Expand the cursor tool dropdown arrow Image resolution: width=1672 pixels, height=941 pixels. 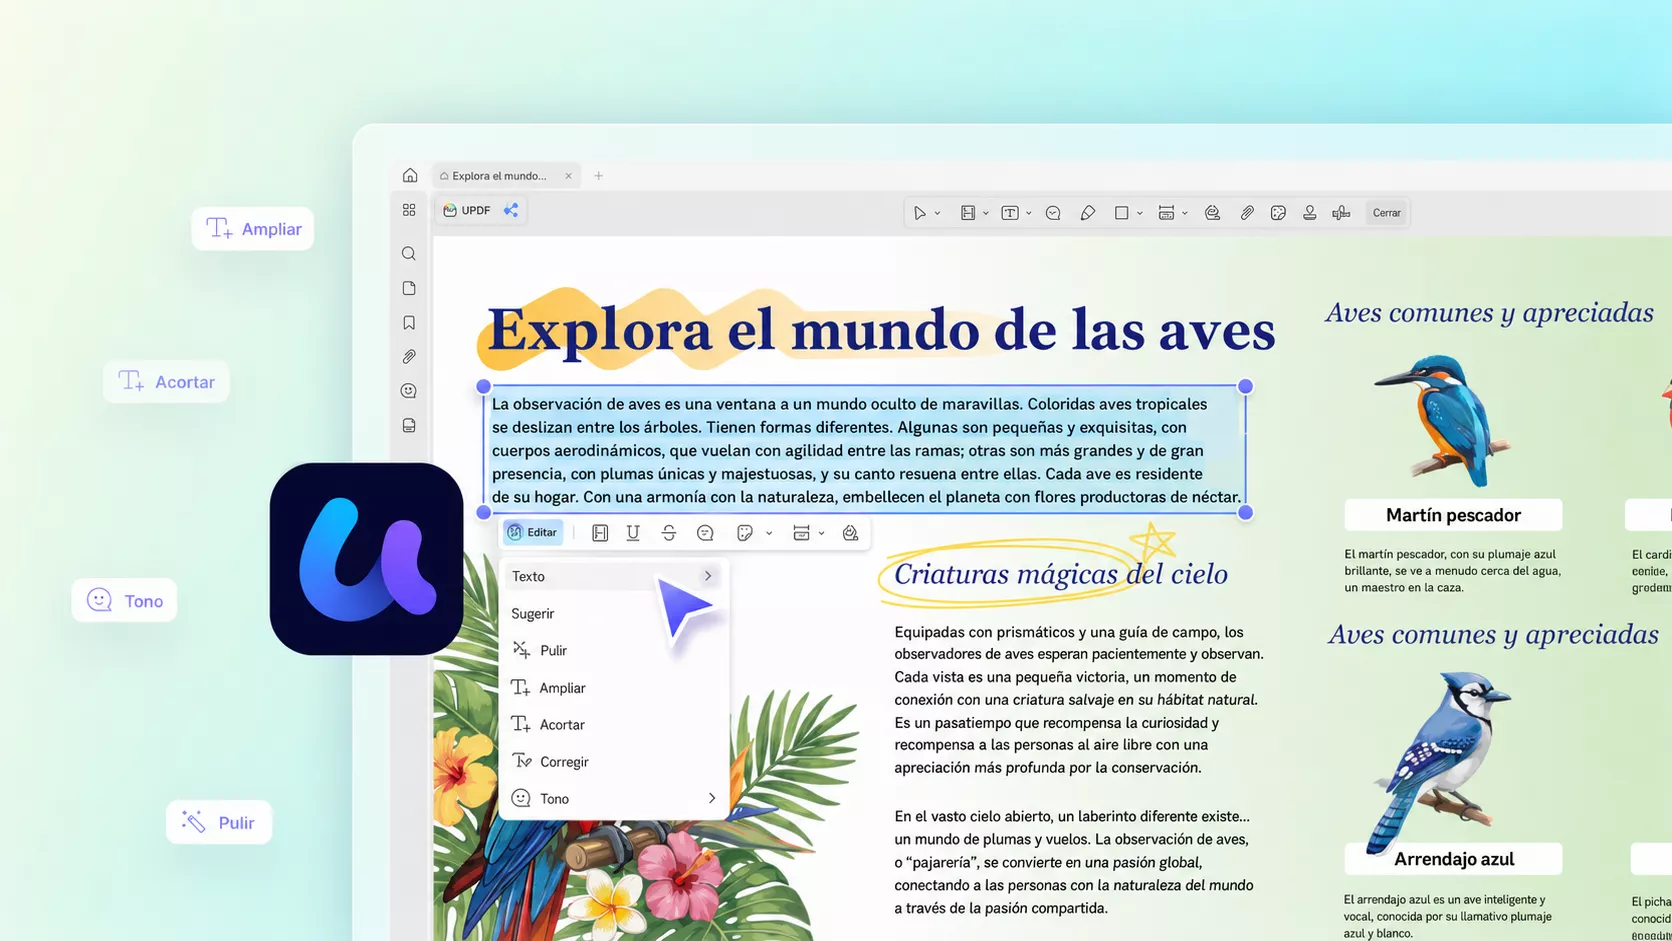click(937, 213)
